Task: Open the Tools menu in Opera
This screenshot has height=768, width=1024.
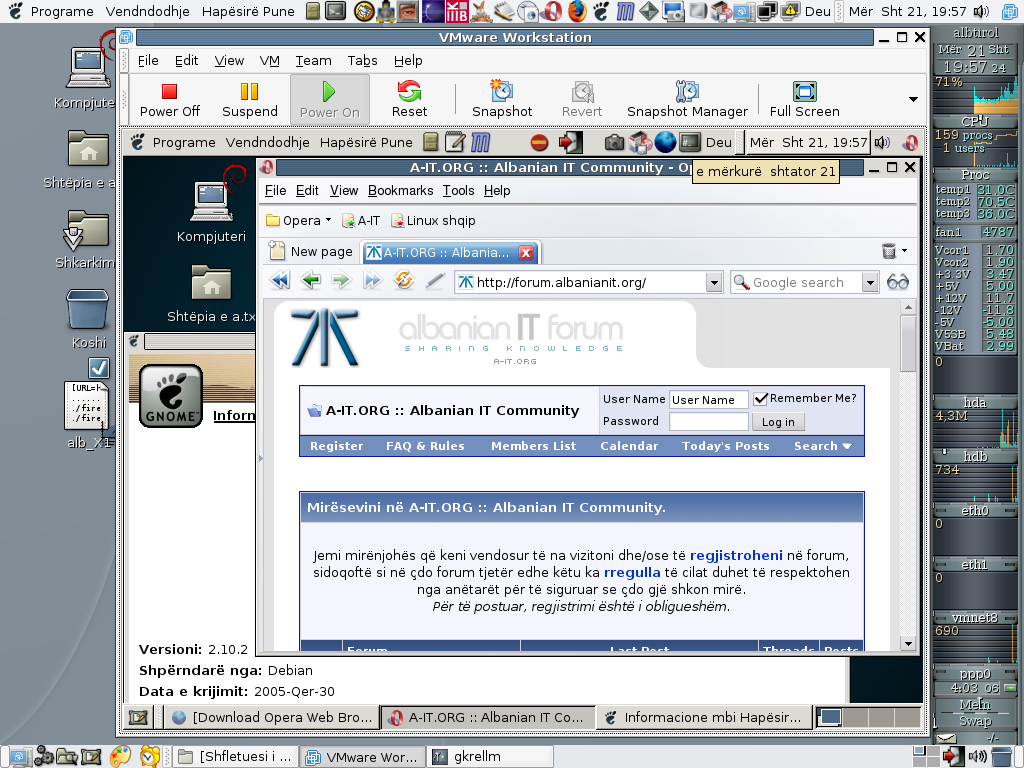Action: point(458,191)
